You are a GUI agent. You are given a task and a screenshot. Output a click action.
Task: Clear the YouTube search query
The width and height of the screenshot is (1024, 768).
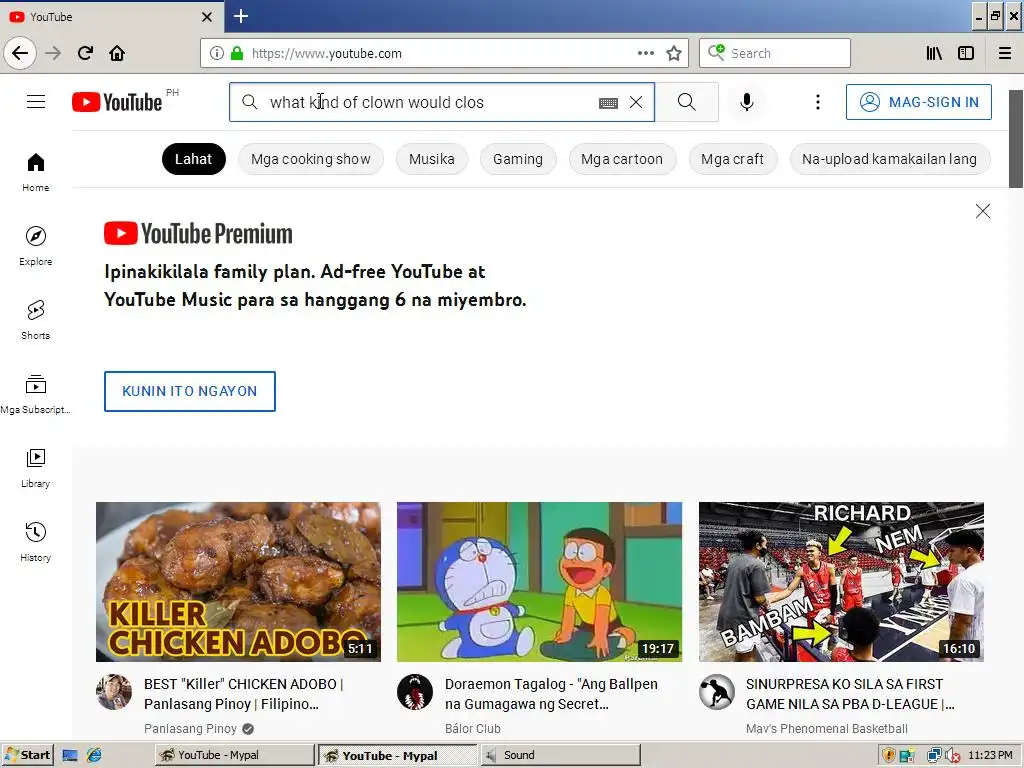click(635, 102)
